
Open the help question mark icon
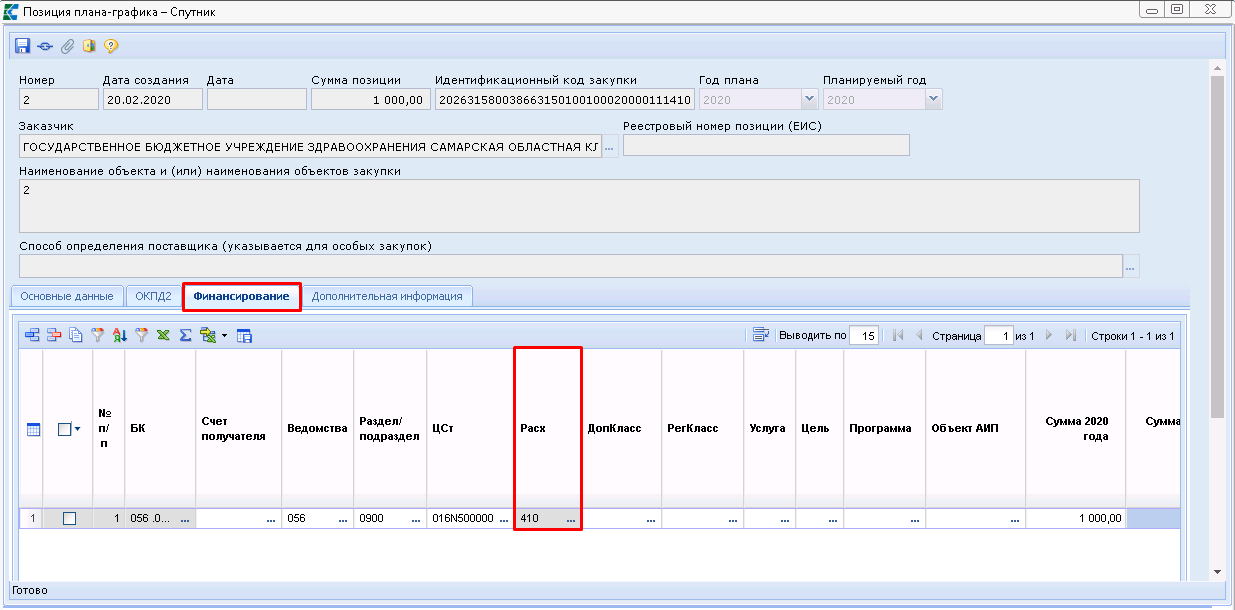click(x=111, y=46)
